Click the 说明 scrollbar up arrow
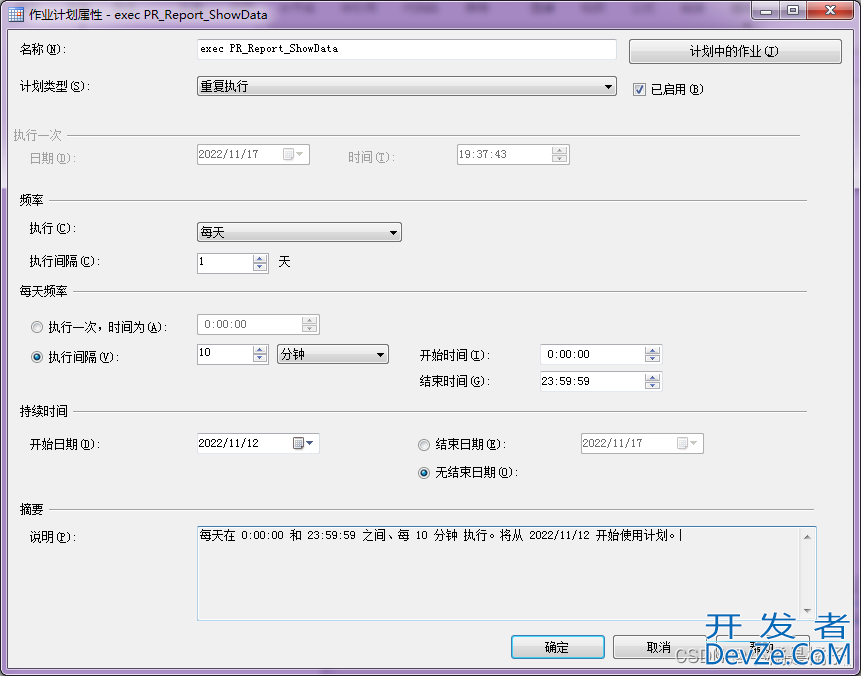 pos(807,537)
